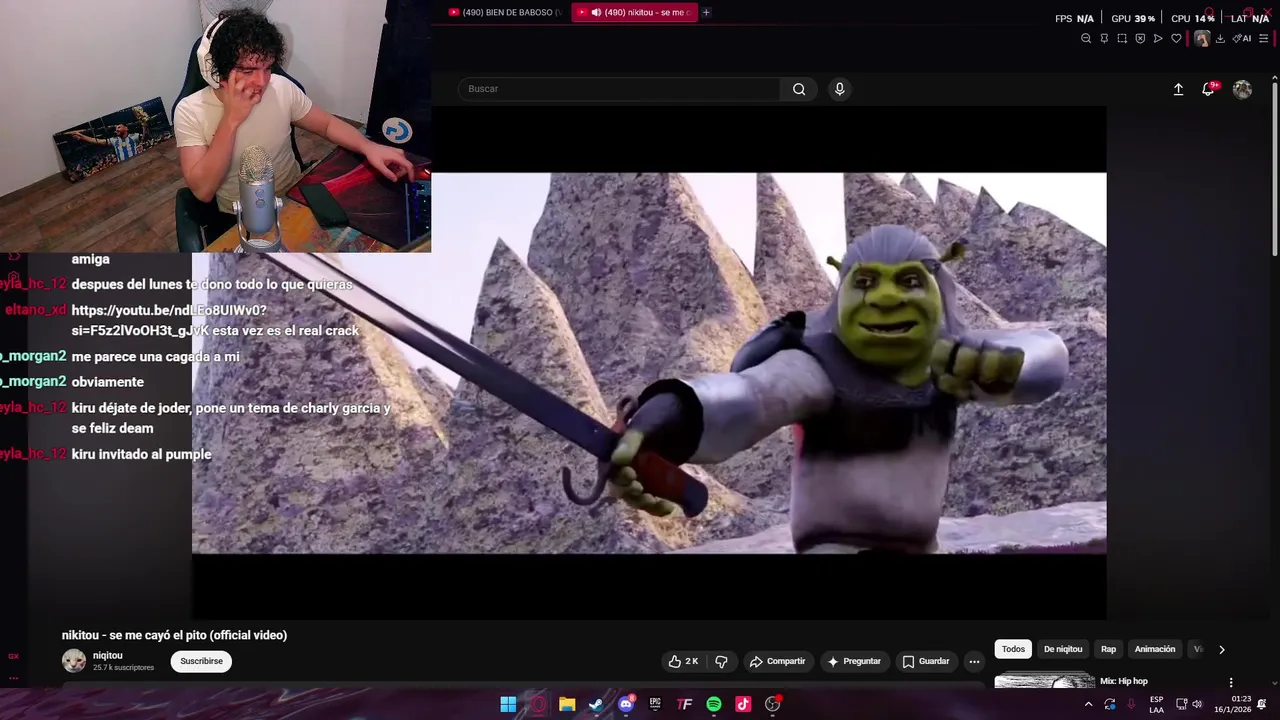Click the profile picture in browser toolbar
The height and width of the screenshot is (720, 1280).
click(1202, 39)
